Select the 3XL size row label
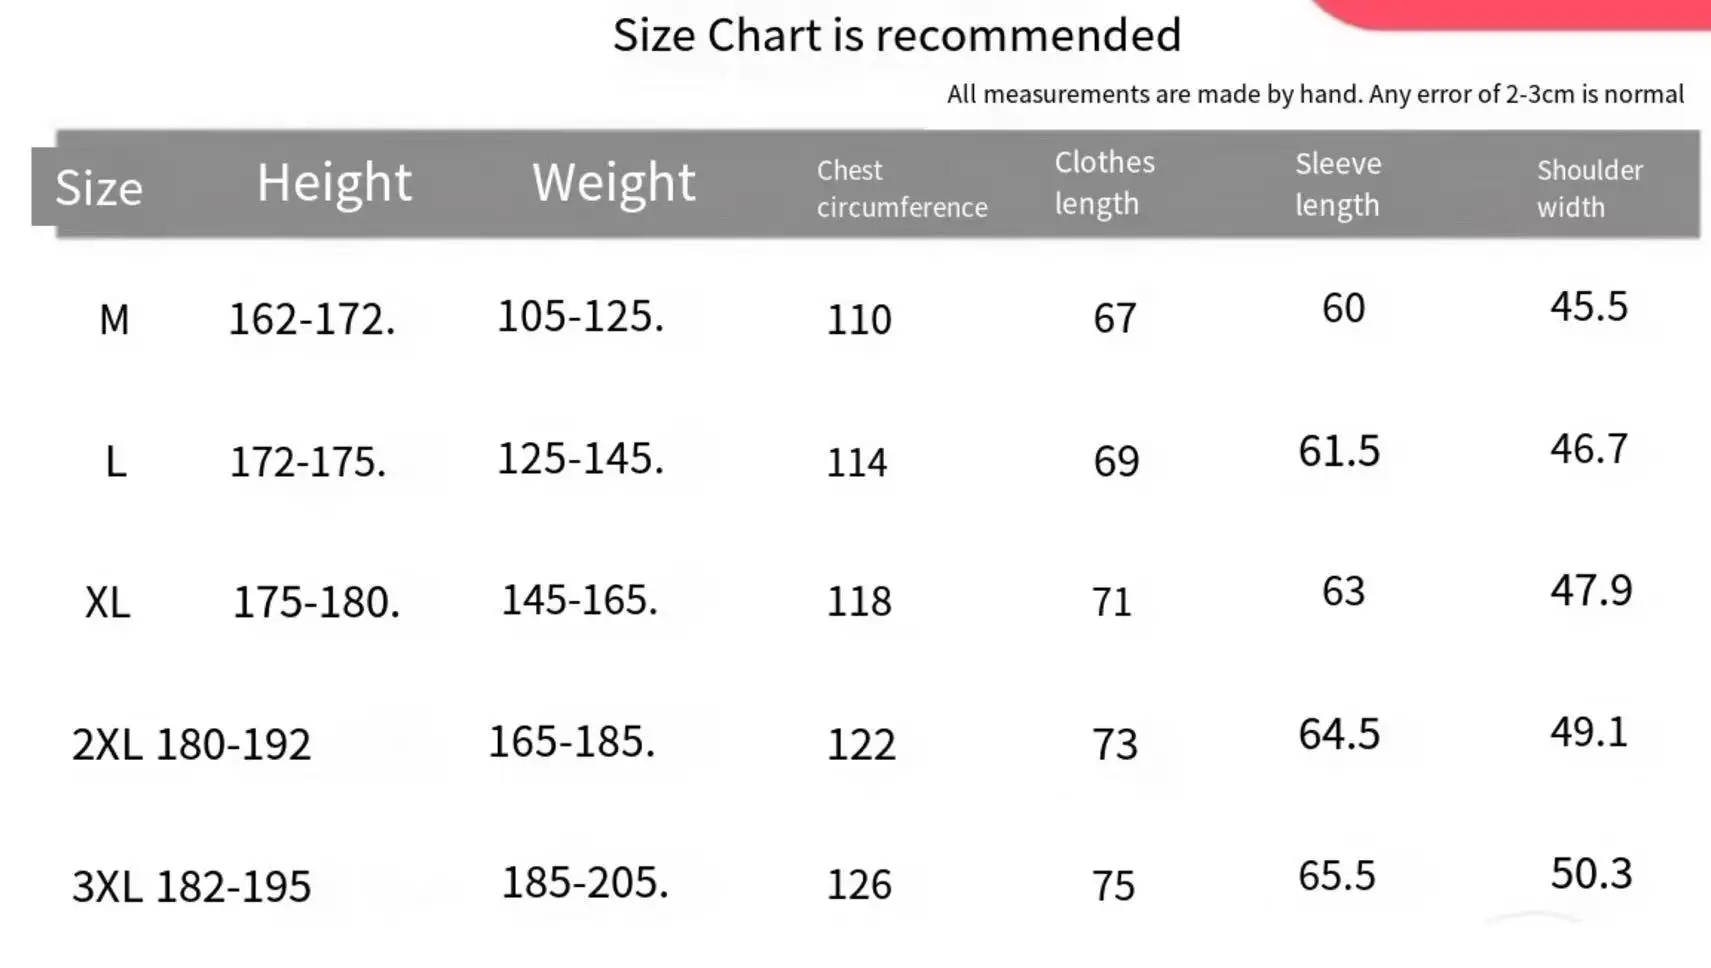The width and height of the screenshot is (1711, 968). [107, 887]
